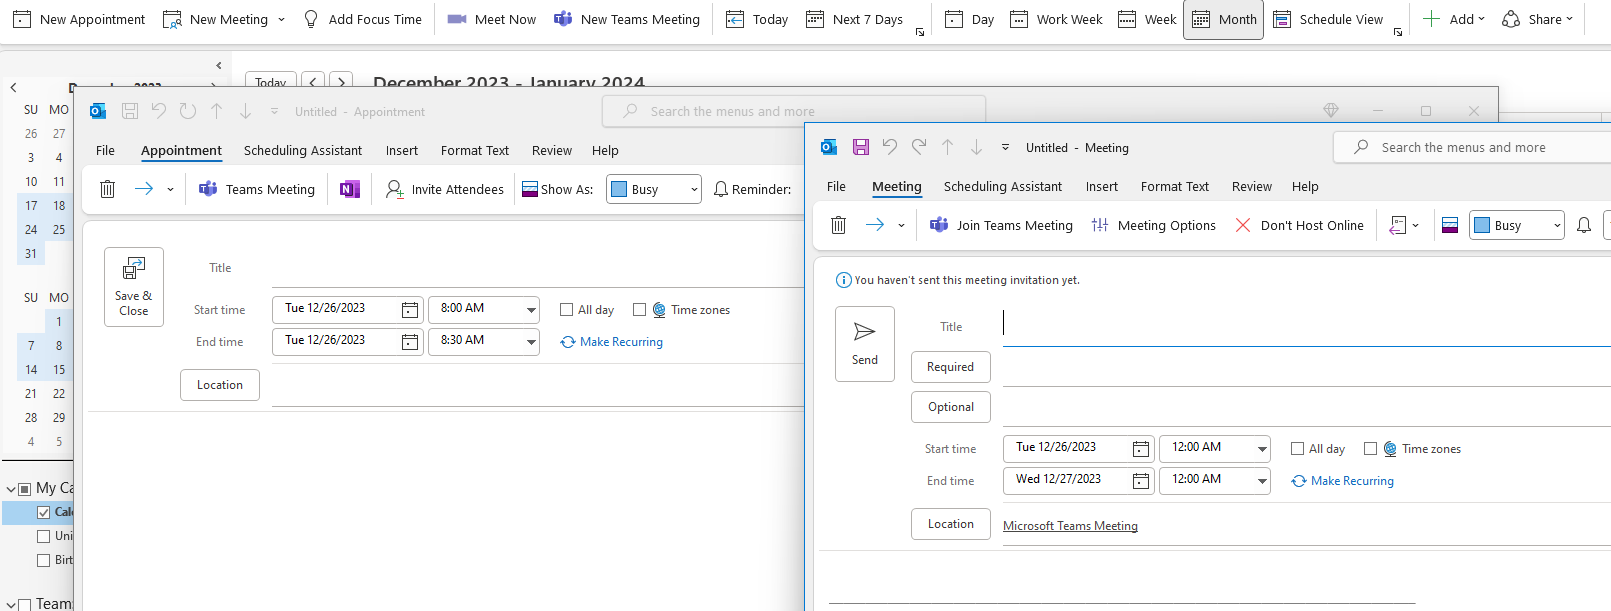The image size is (1611, 611).
Task: Click search box in Meeting window
Action: pyautogui.click(x=1472, y=147)
